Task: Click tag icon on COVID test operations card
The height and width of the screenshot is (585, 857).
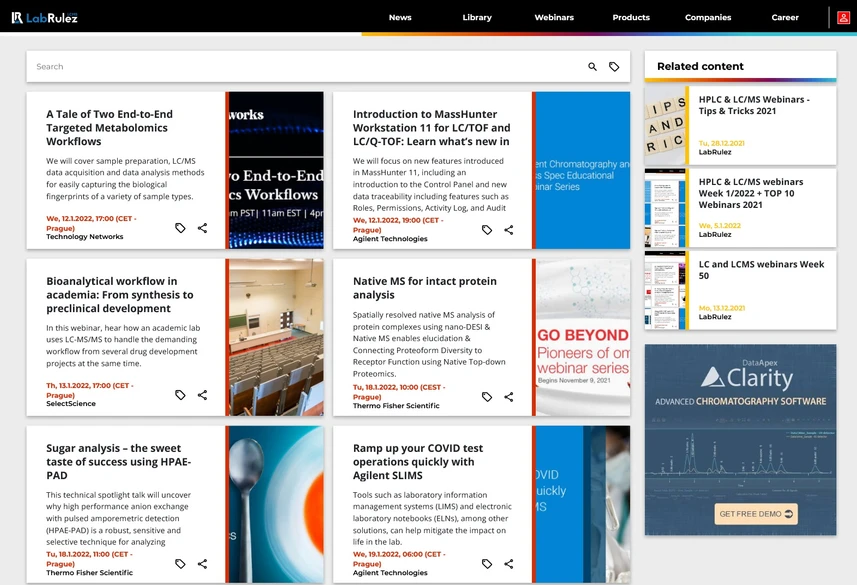Action: pyautogui.click(x=487, y=564)
